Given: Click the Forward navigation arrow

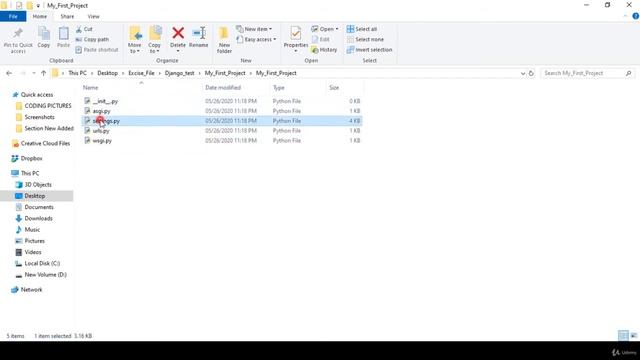Looking at the screenshot, I should [22, 73].
